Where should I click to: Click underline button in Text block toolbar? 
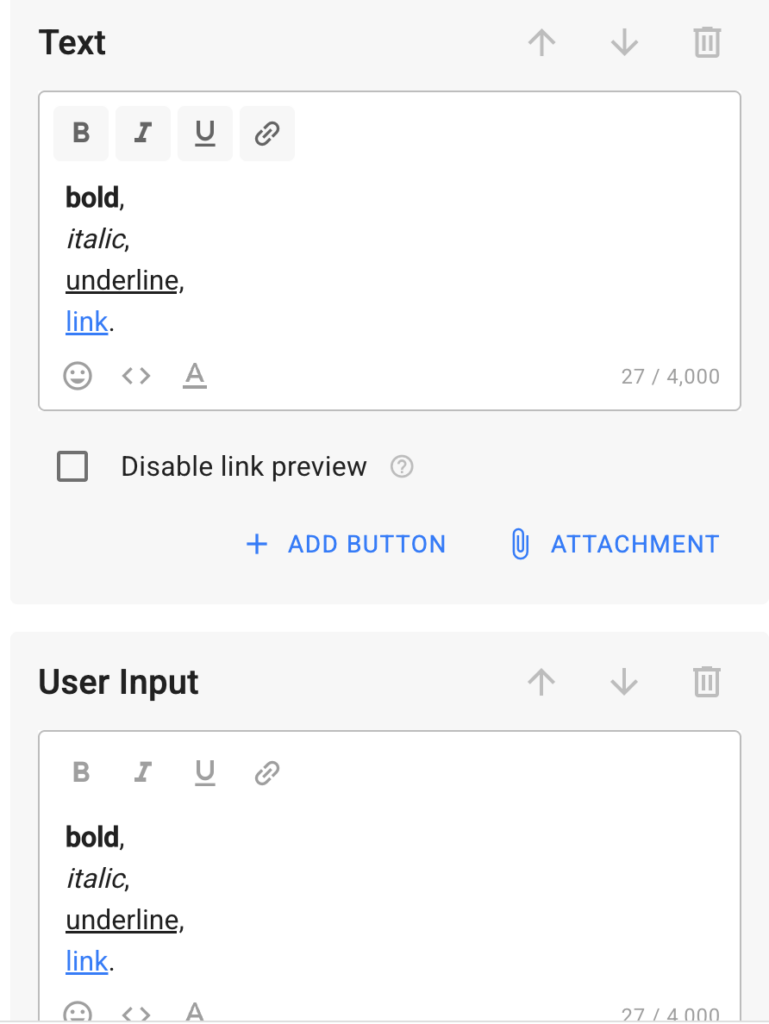[x=205, y=133]
